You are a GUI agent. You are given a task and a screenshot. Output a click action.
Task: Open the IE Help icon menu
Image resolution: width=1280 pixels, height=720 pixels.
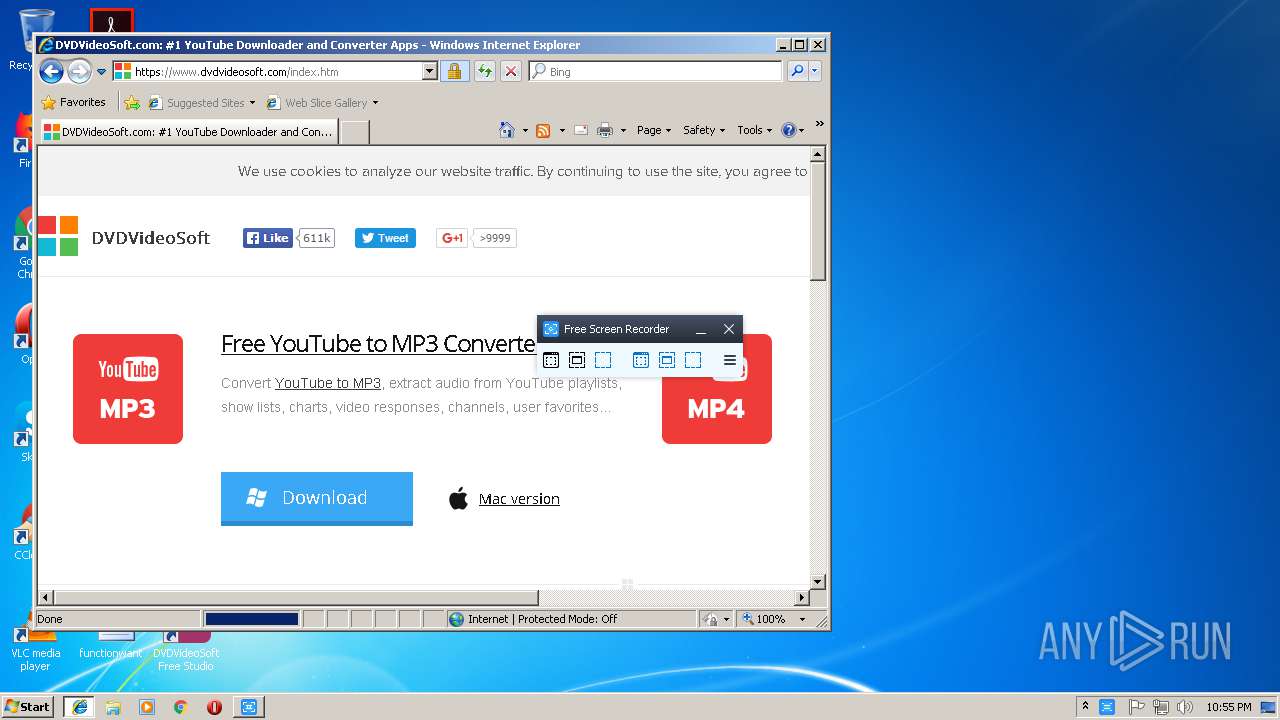tap(792, 130)
